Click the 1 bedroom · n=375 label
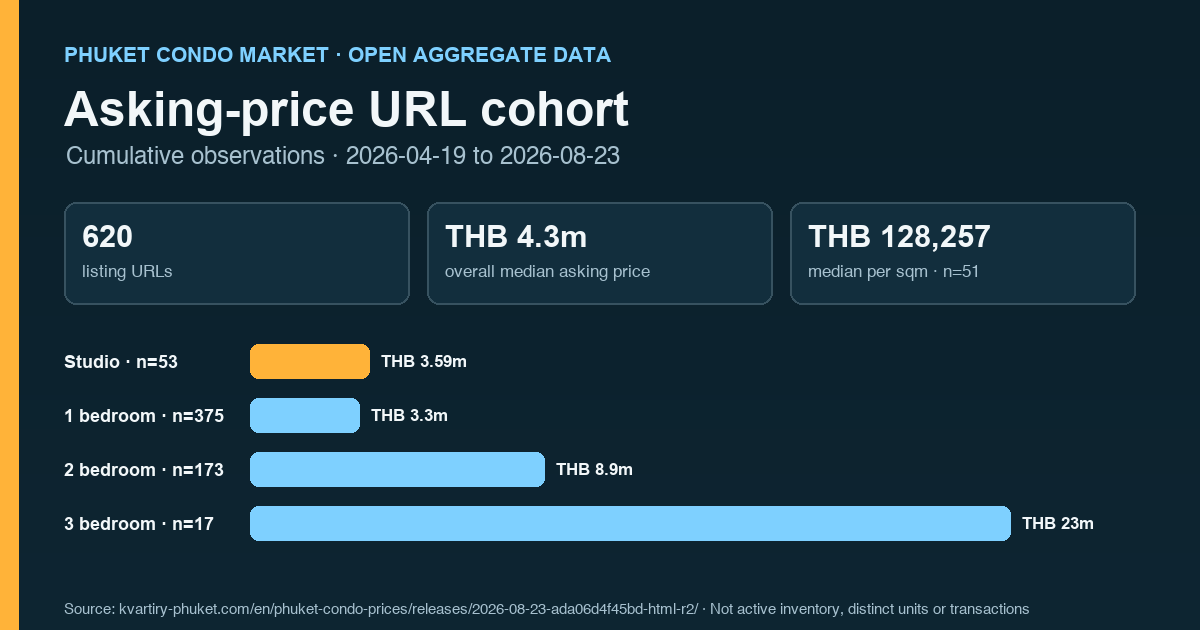The image size is (1200, 630). point(144,416)
